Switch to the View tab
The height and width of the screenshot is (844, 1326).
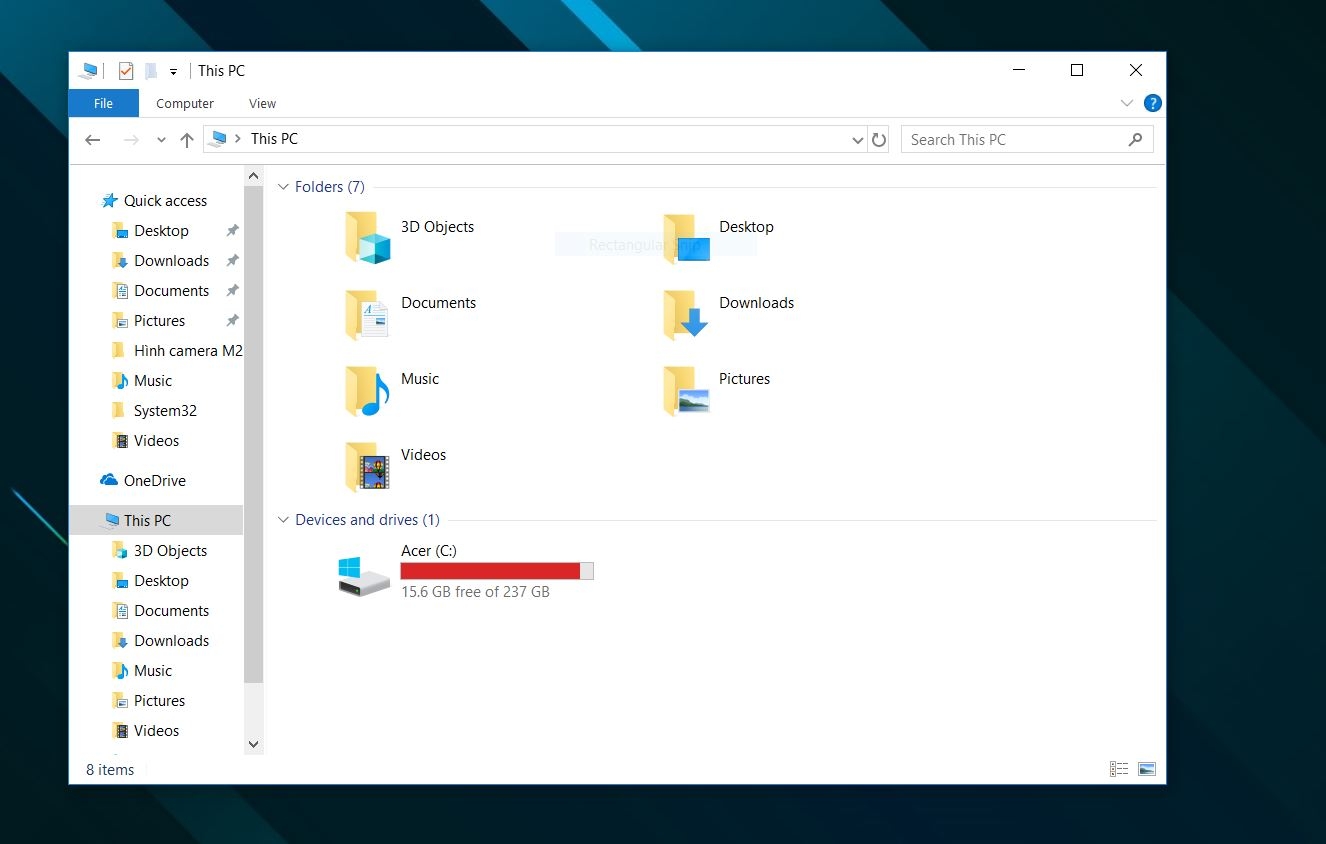[x=262, y=103]
